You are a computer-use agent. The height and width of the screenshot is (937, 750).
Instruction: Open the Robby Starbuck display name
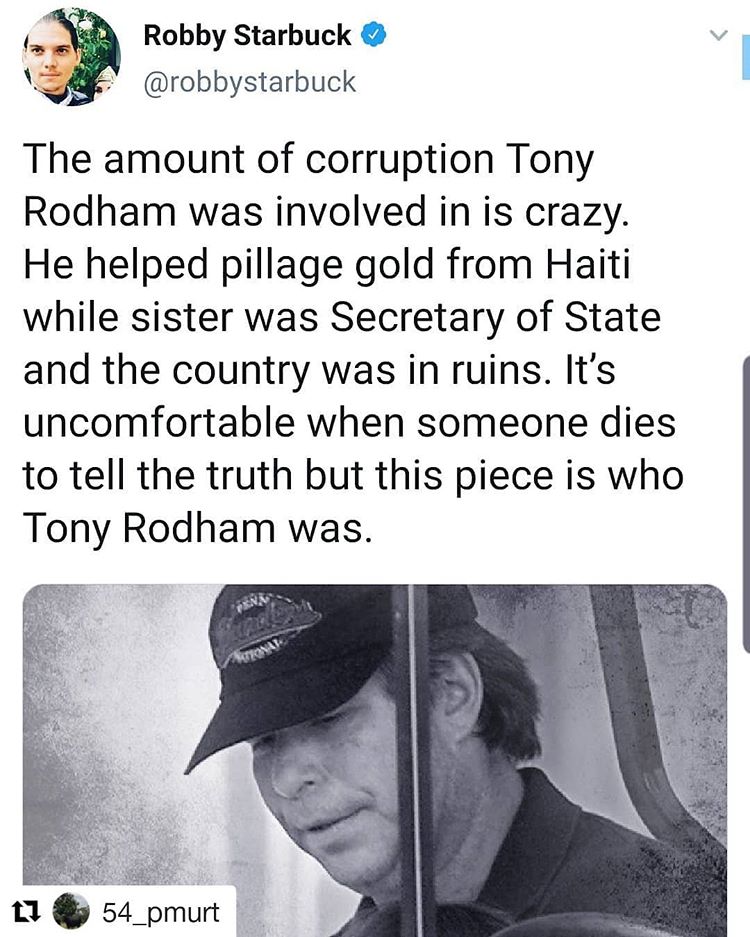(x=247, y=35)
